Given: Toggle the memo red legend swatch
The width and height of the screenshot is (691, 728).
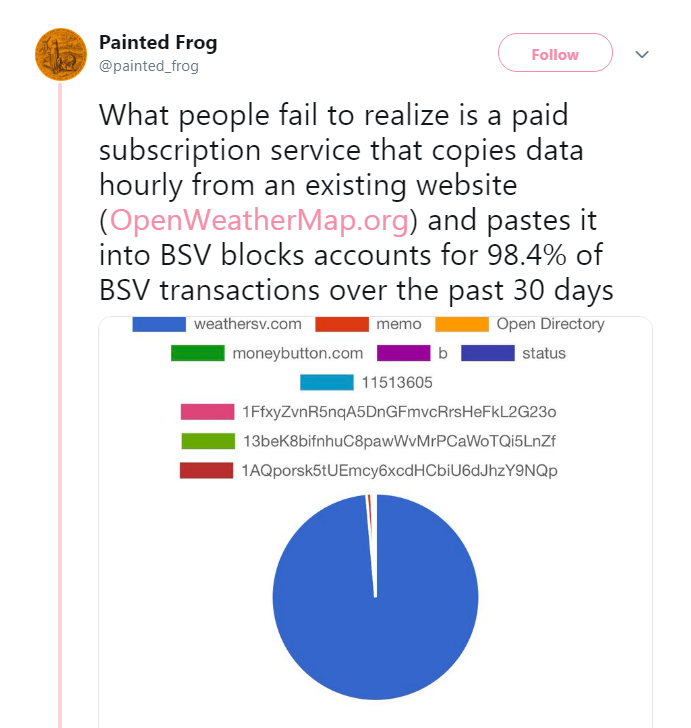Looking at the screenshot, I should coord(341,324).
